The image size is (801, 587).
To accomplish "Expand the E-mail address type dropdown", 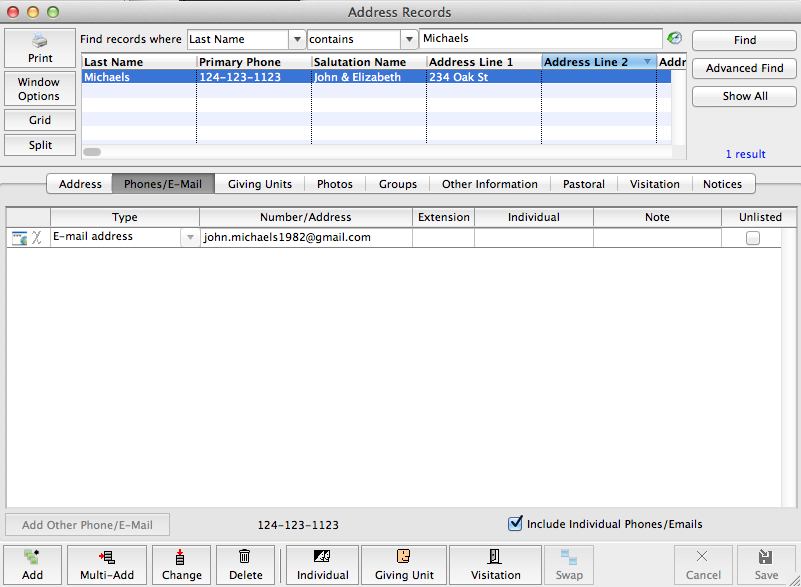I will tap(189, 238).
